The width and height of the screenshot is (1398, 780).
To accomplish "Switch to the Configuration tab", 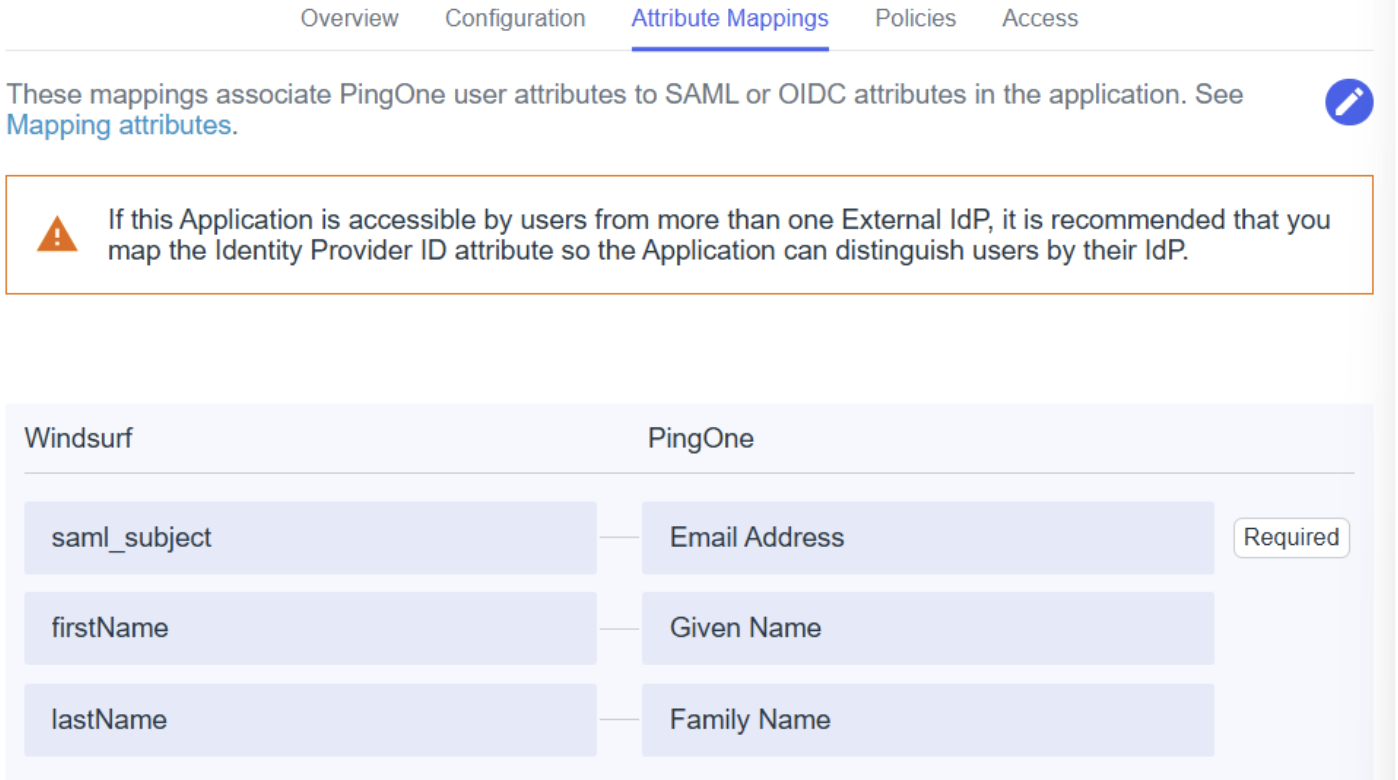I will pos(515,19).
